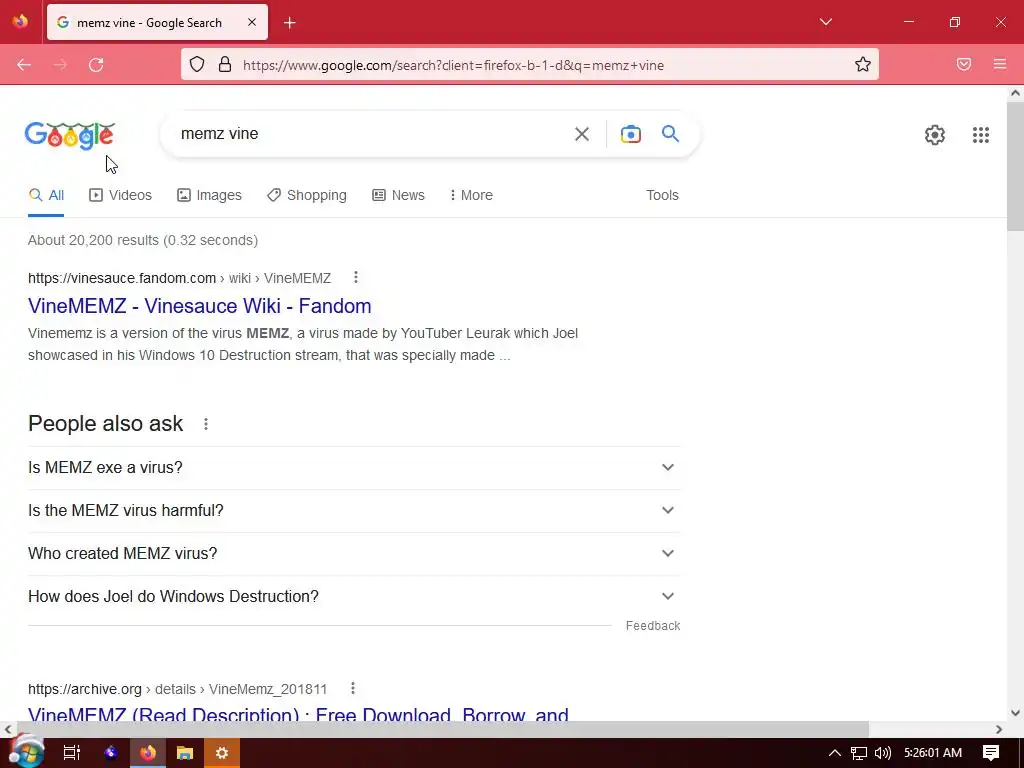Switch to the Videos tab
1024x768 pixels.
coord(120,195)
